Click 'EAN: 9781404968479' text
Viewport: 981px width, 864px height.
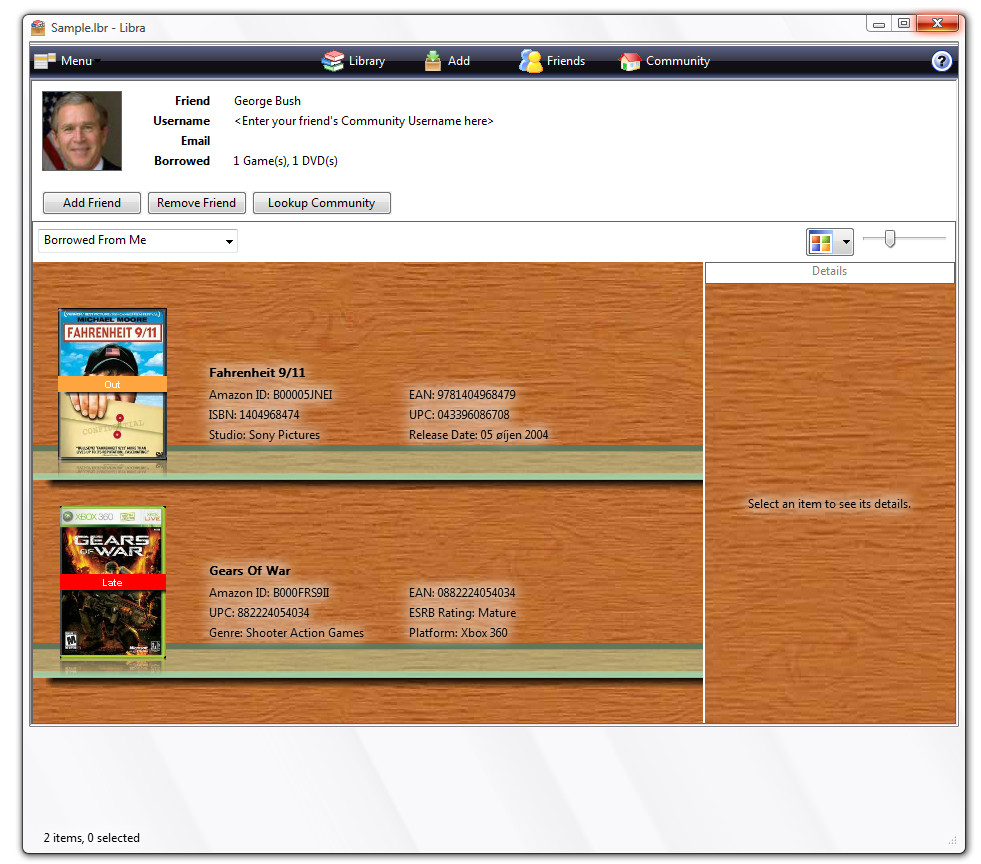(x=462, y=395)
